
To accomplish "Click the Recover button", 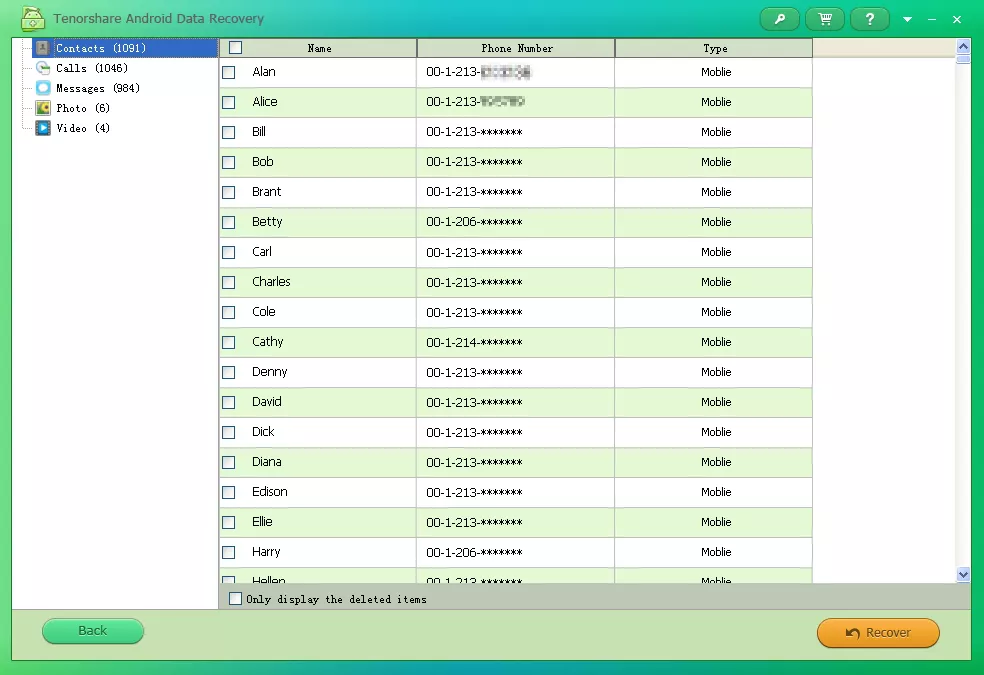I will click(x=878, y=632).
